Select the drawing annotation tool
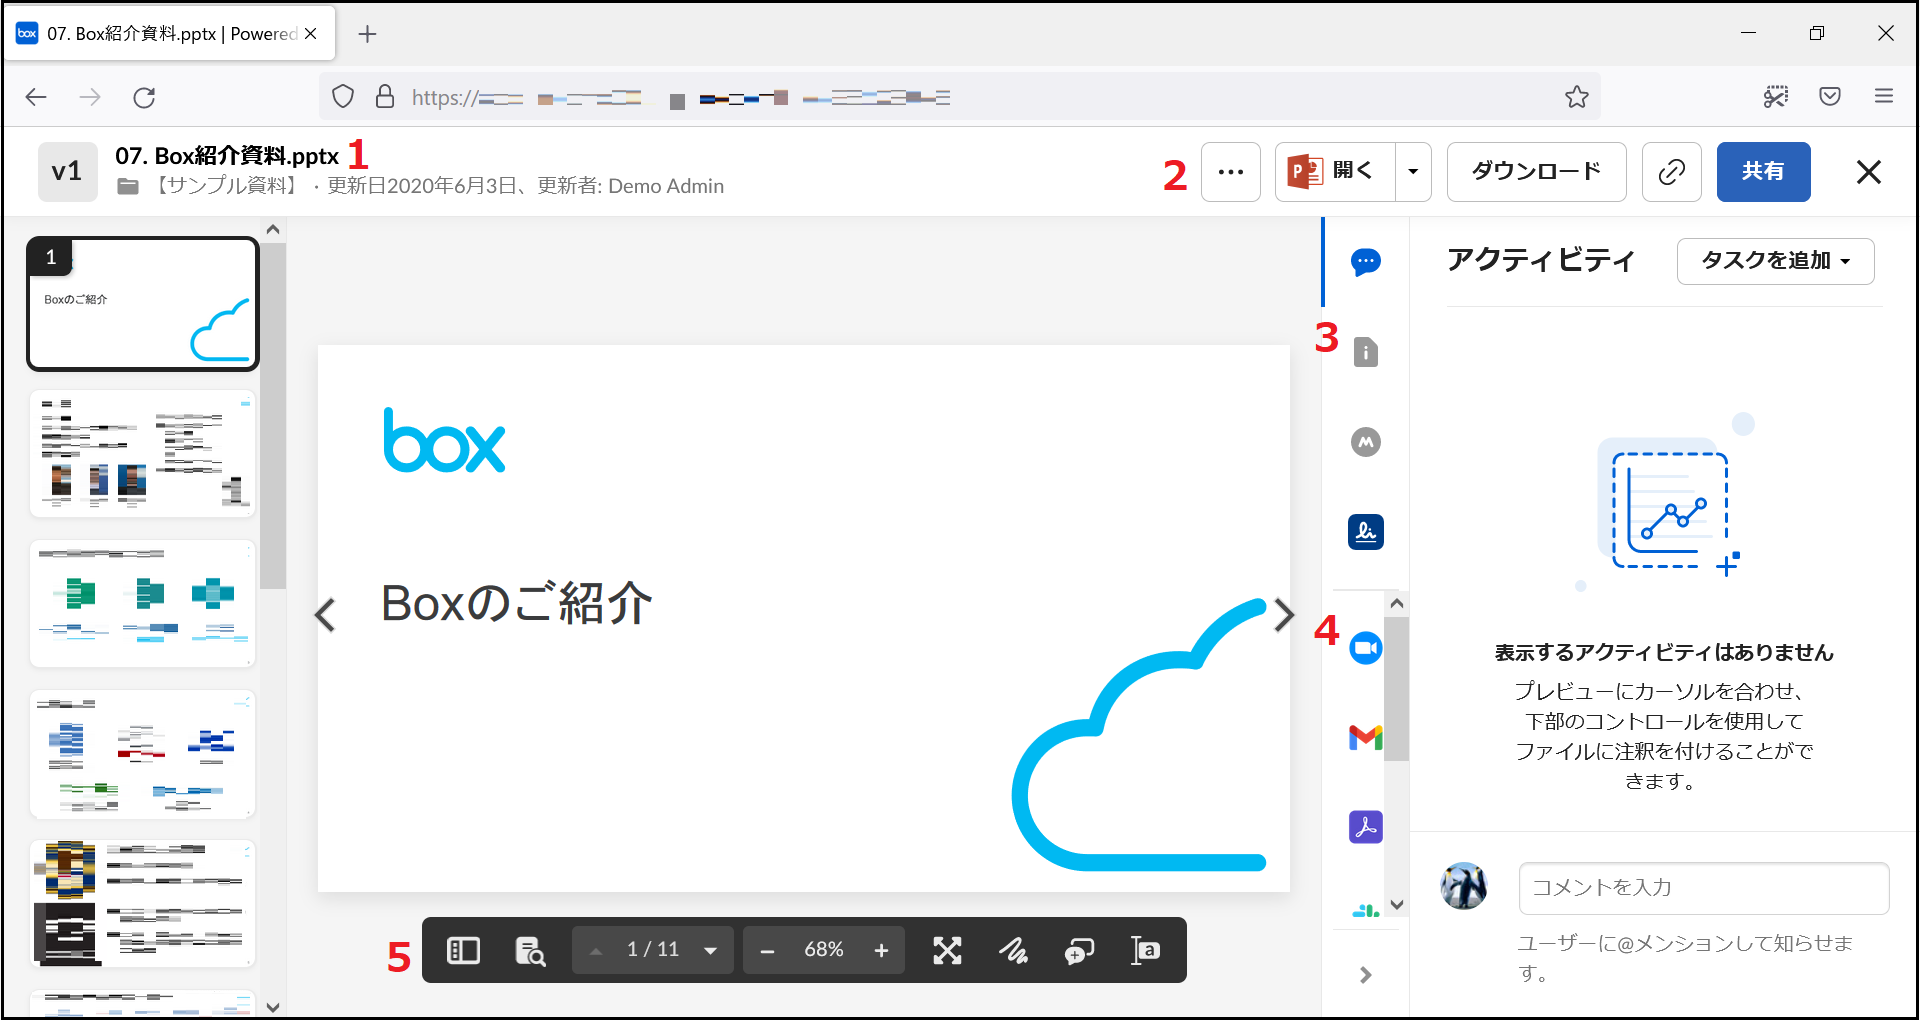This screenshot has height=1020, width=1920. pos(1013,950)
